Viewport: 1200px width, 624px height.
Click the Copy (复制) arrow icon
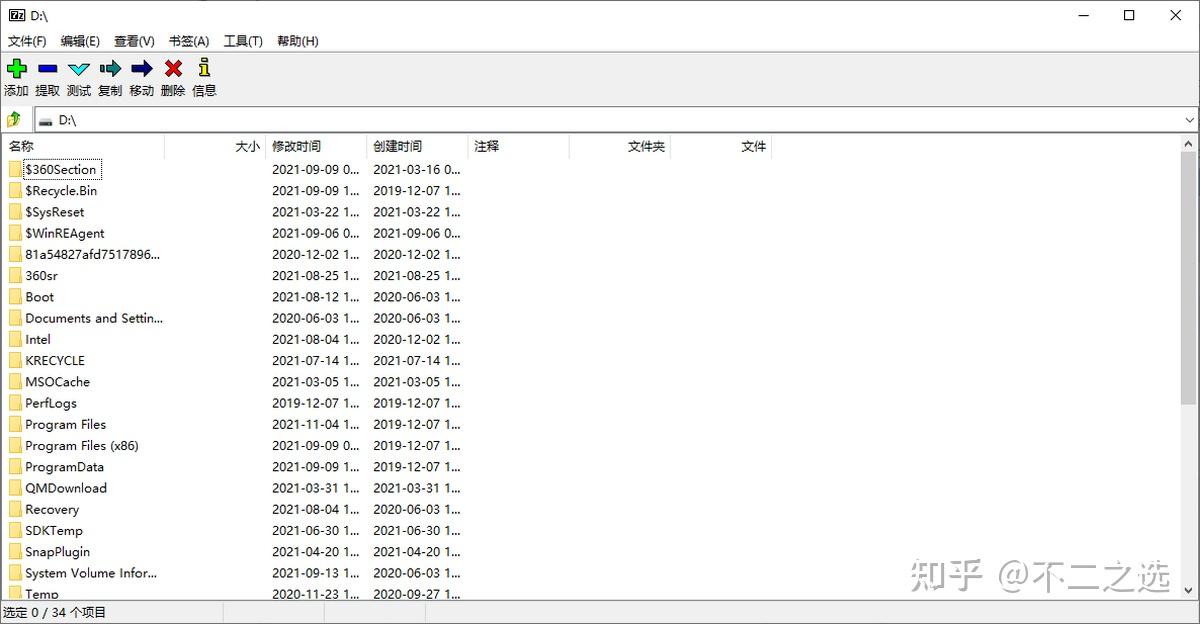pos(110,69)
